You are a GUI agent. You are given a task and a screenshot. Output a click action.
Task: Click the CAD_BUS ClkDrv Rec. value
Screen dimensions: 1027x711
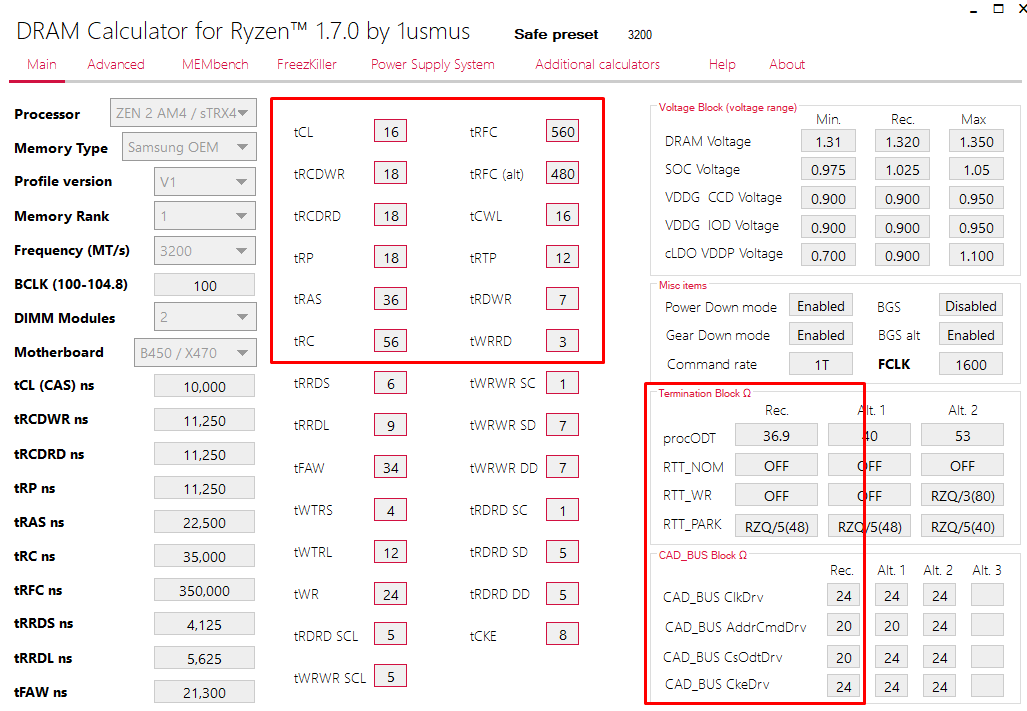(x=844, y=595)
